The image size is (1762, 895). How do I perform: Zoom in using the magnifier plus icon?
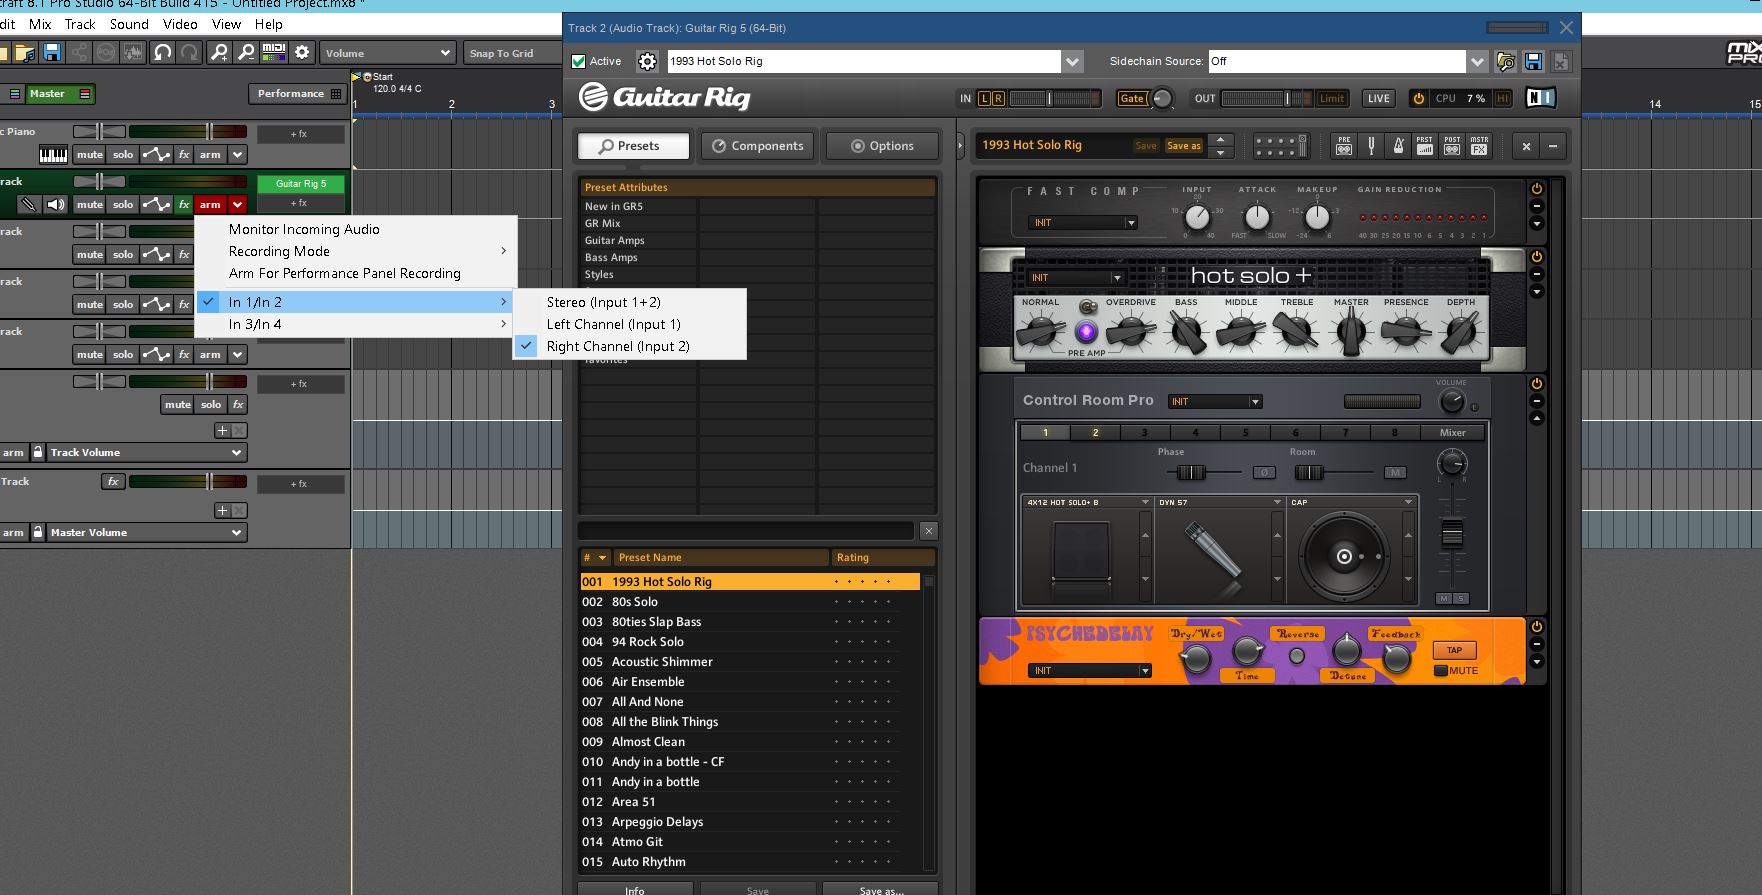coord(219,53)
